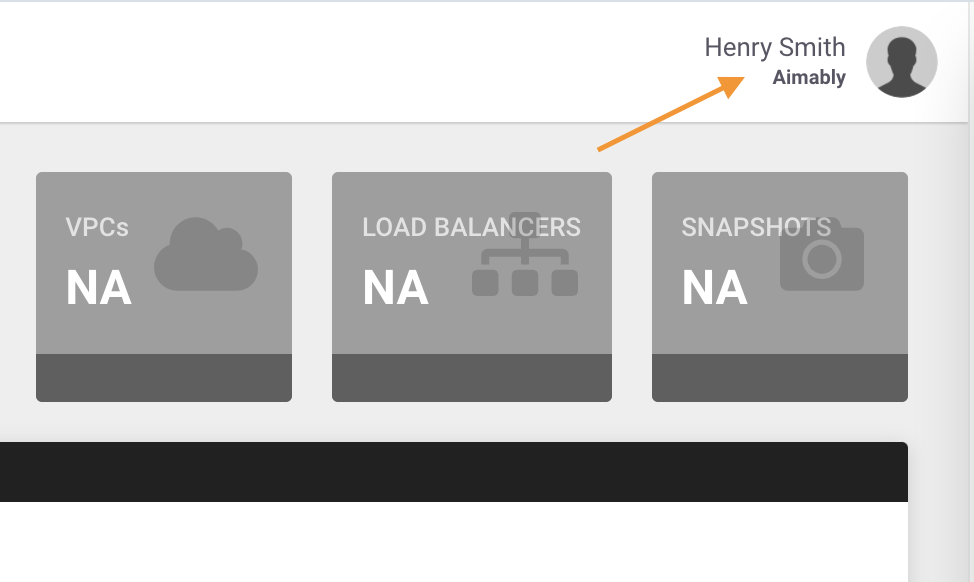Click the white panel below black header

tap(454, 542)
